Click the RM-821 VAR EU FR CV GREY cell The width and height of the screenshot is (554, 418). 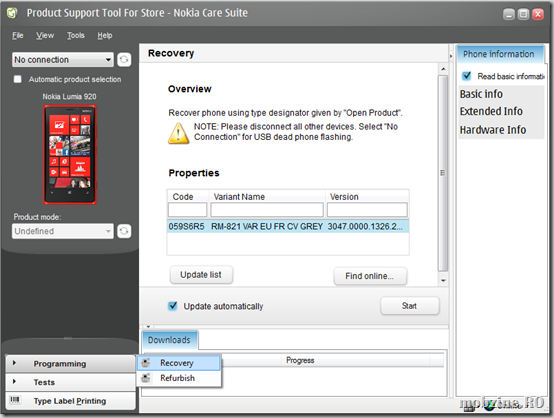tap(267, 226)
